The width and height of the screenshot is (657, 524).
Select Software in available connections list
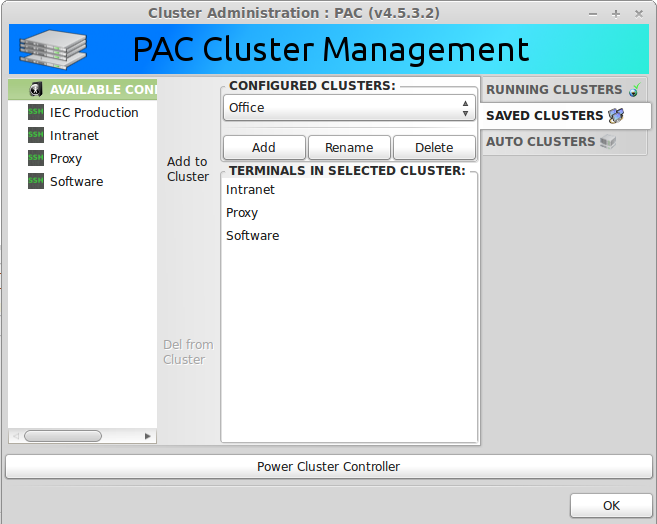coord(83,181)
